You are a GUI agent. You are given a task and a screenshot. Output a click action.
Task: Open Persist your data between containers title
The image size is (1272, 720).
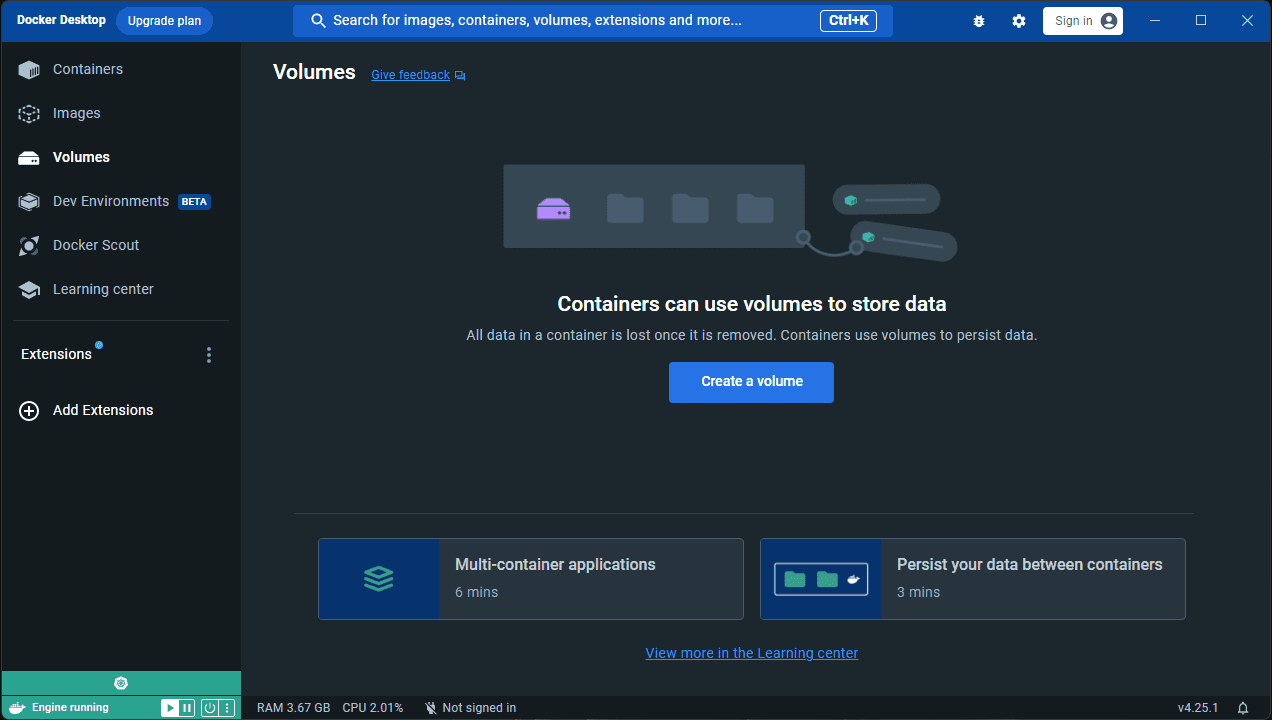(1029, 565)
